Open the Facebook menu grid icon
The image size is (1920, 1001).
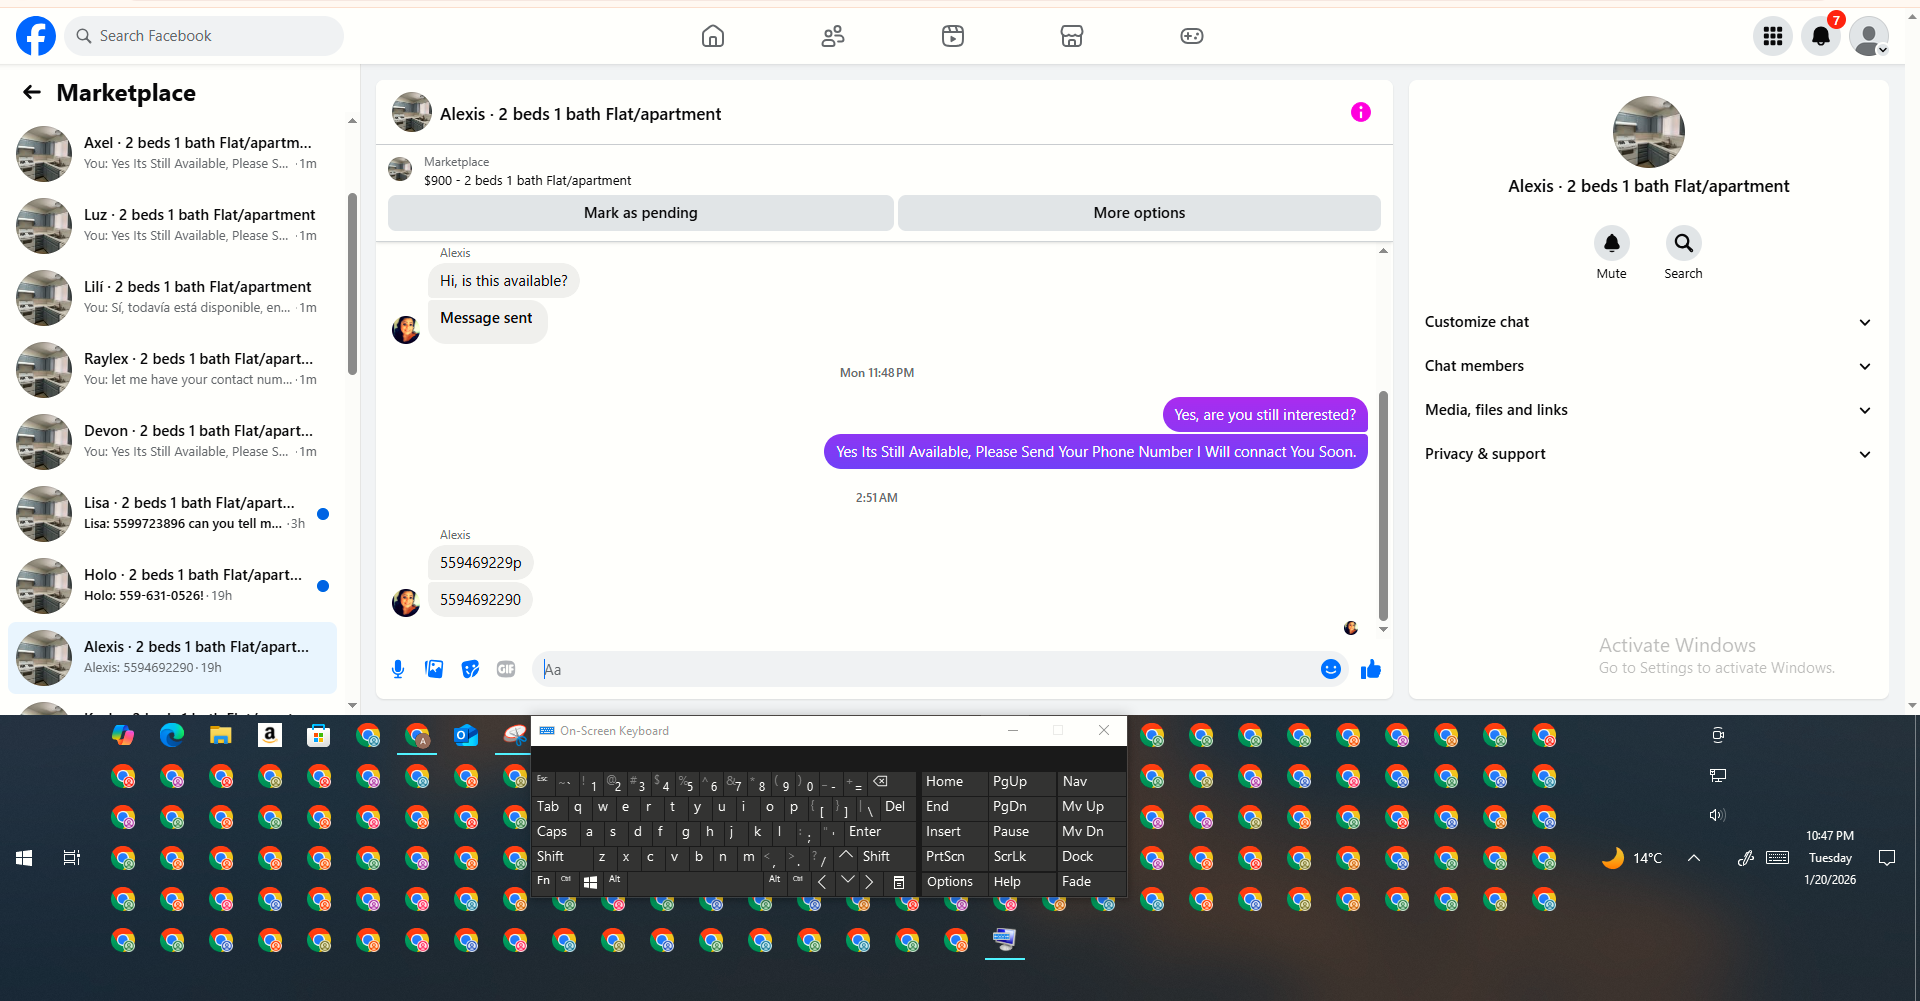tap(1773, 36)
